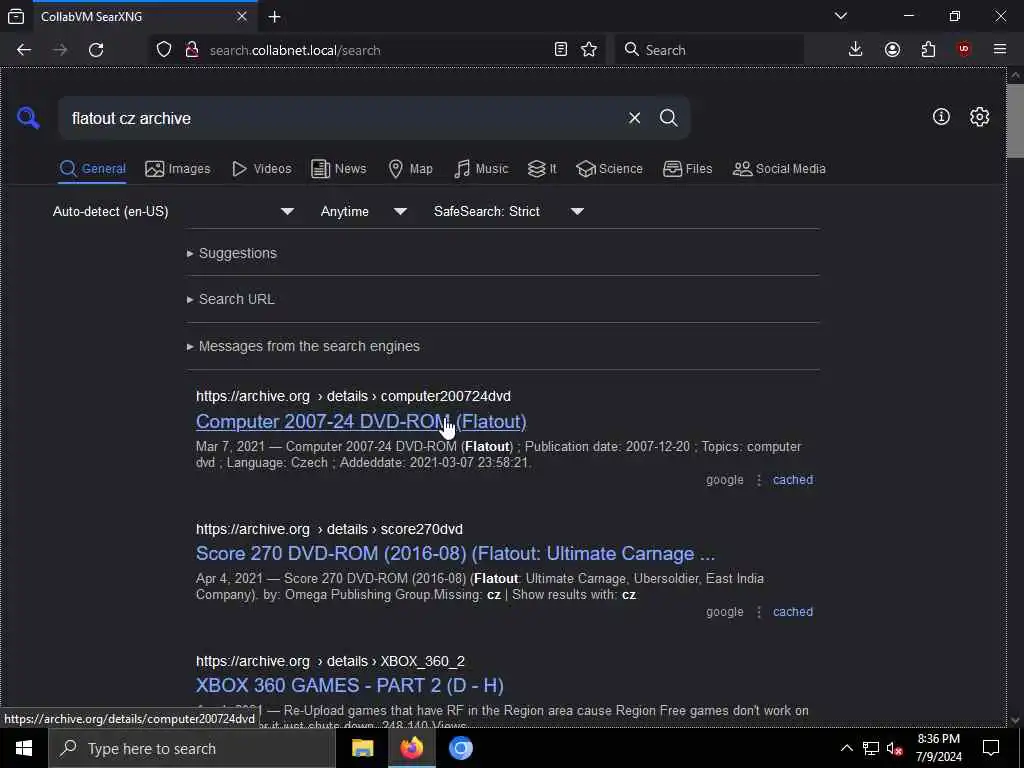Open the Firefox View icon in the tab bar
This screenshot has height=768, width=1024.
pyautogui.click(x=16, y=16)
